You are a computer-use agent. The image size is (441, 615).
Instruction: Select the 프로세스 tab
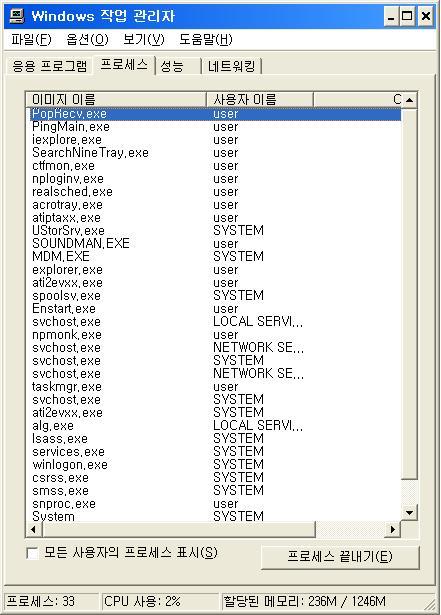124,64
